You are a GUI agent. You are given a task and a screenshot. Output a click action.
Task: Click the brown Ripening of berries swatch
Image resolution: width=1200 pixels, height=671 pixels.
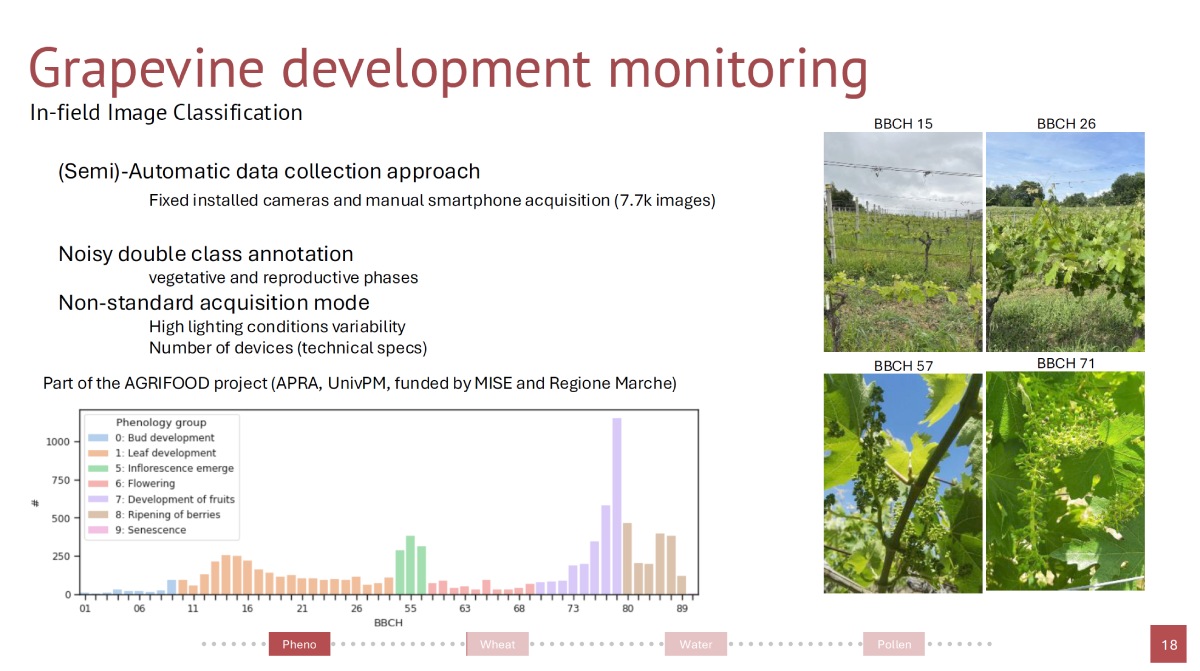pyautogui.click(x=99, y=514)
